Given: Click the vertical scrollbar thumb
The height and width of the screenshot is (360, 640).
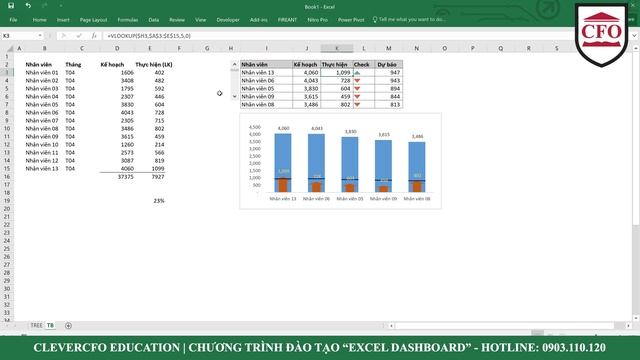Looking at the screenshot, I should pyautogui.click(x=636, y=139).
